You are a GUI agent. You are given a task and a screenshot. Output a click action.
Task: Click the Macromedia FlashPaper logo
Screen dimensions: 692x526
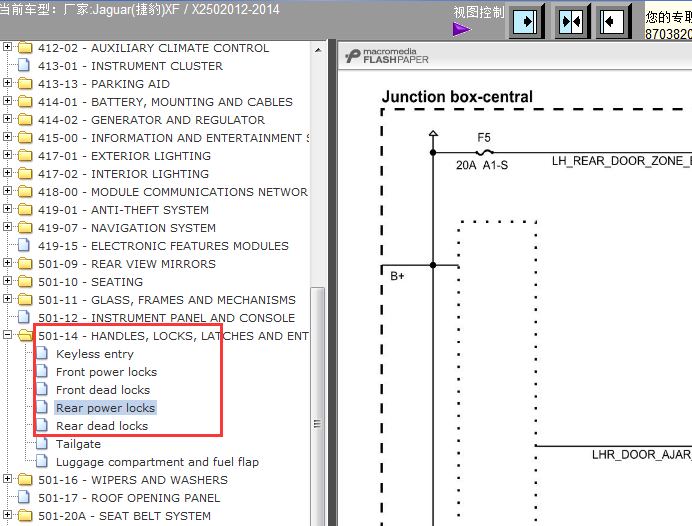click(x=387, y=56)
